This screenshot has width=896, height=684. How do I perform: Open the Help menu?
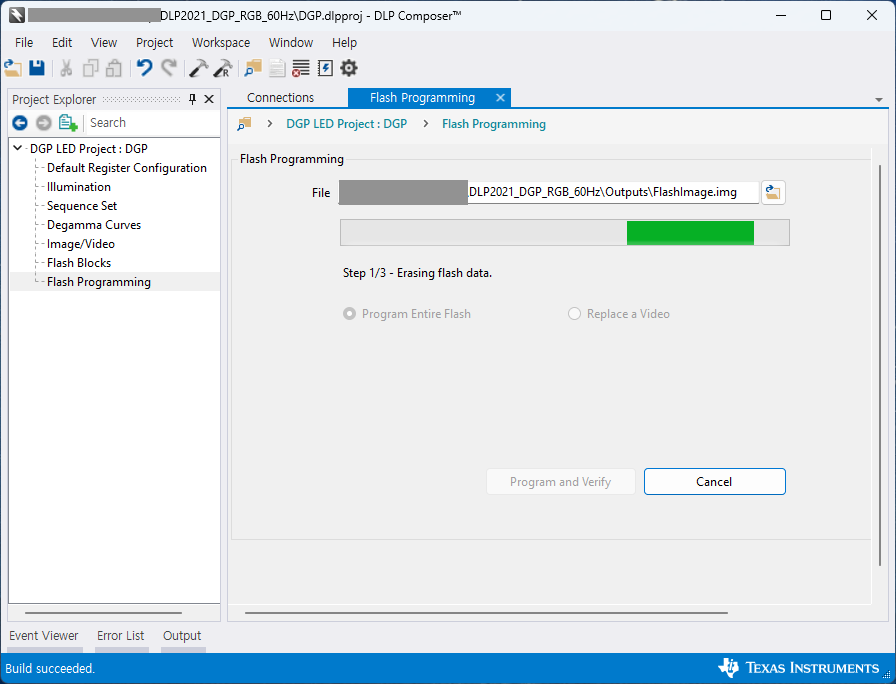[345, 43]
